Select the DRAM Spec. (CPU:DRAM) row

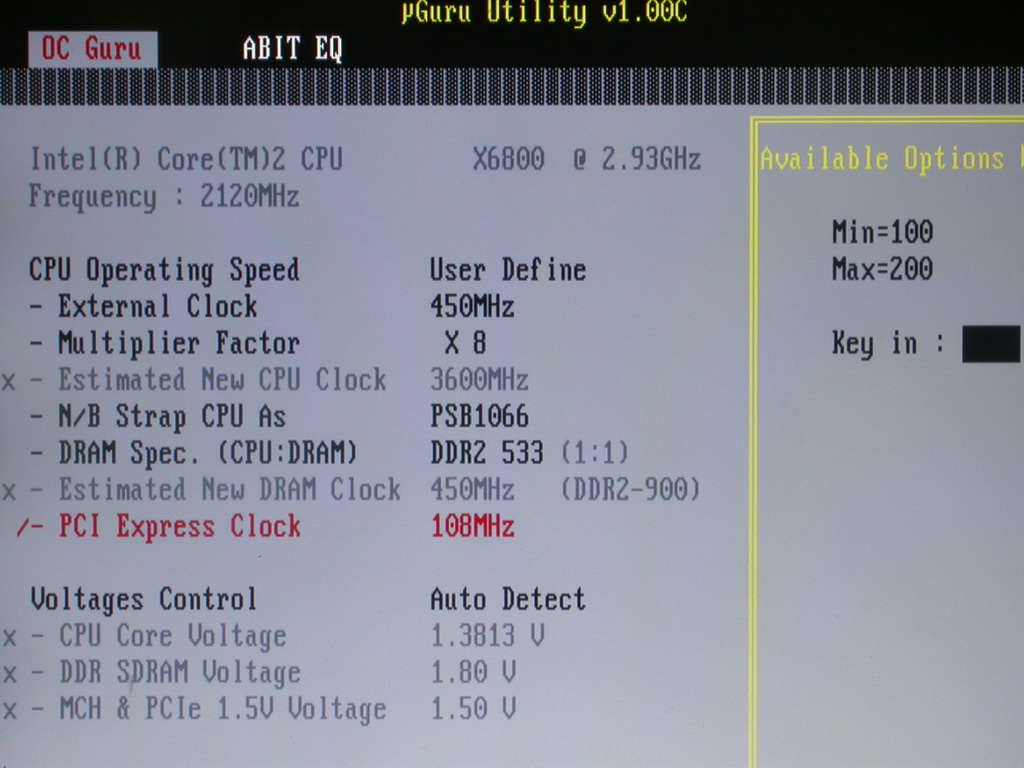coord(193,453)
